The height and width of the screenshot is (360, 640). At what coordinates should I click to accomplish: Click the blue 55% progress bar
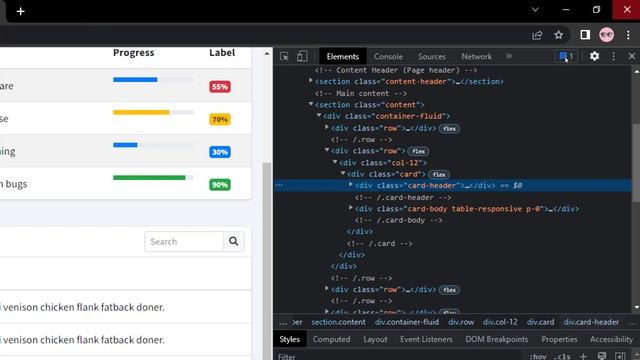pyautogui.click(x=135, y=80)
